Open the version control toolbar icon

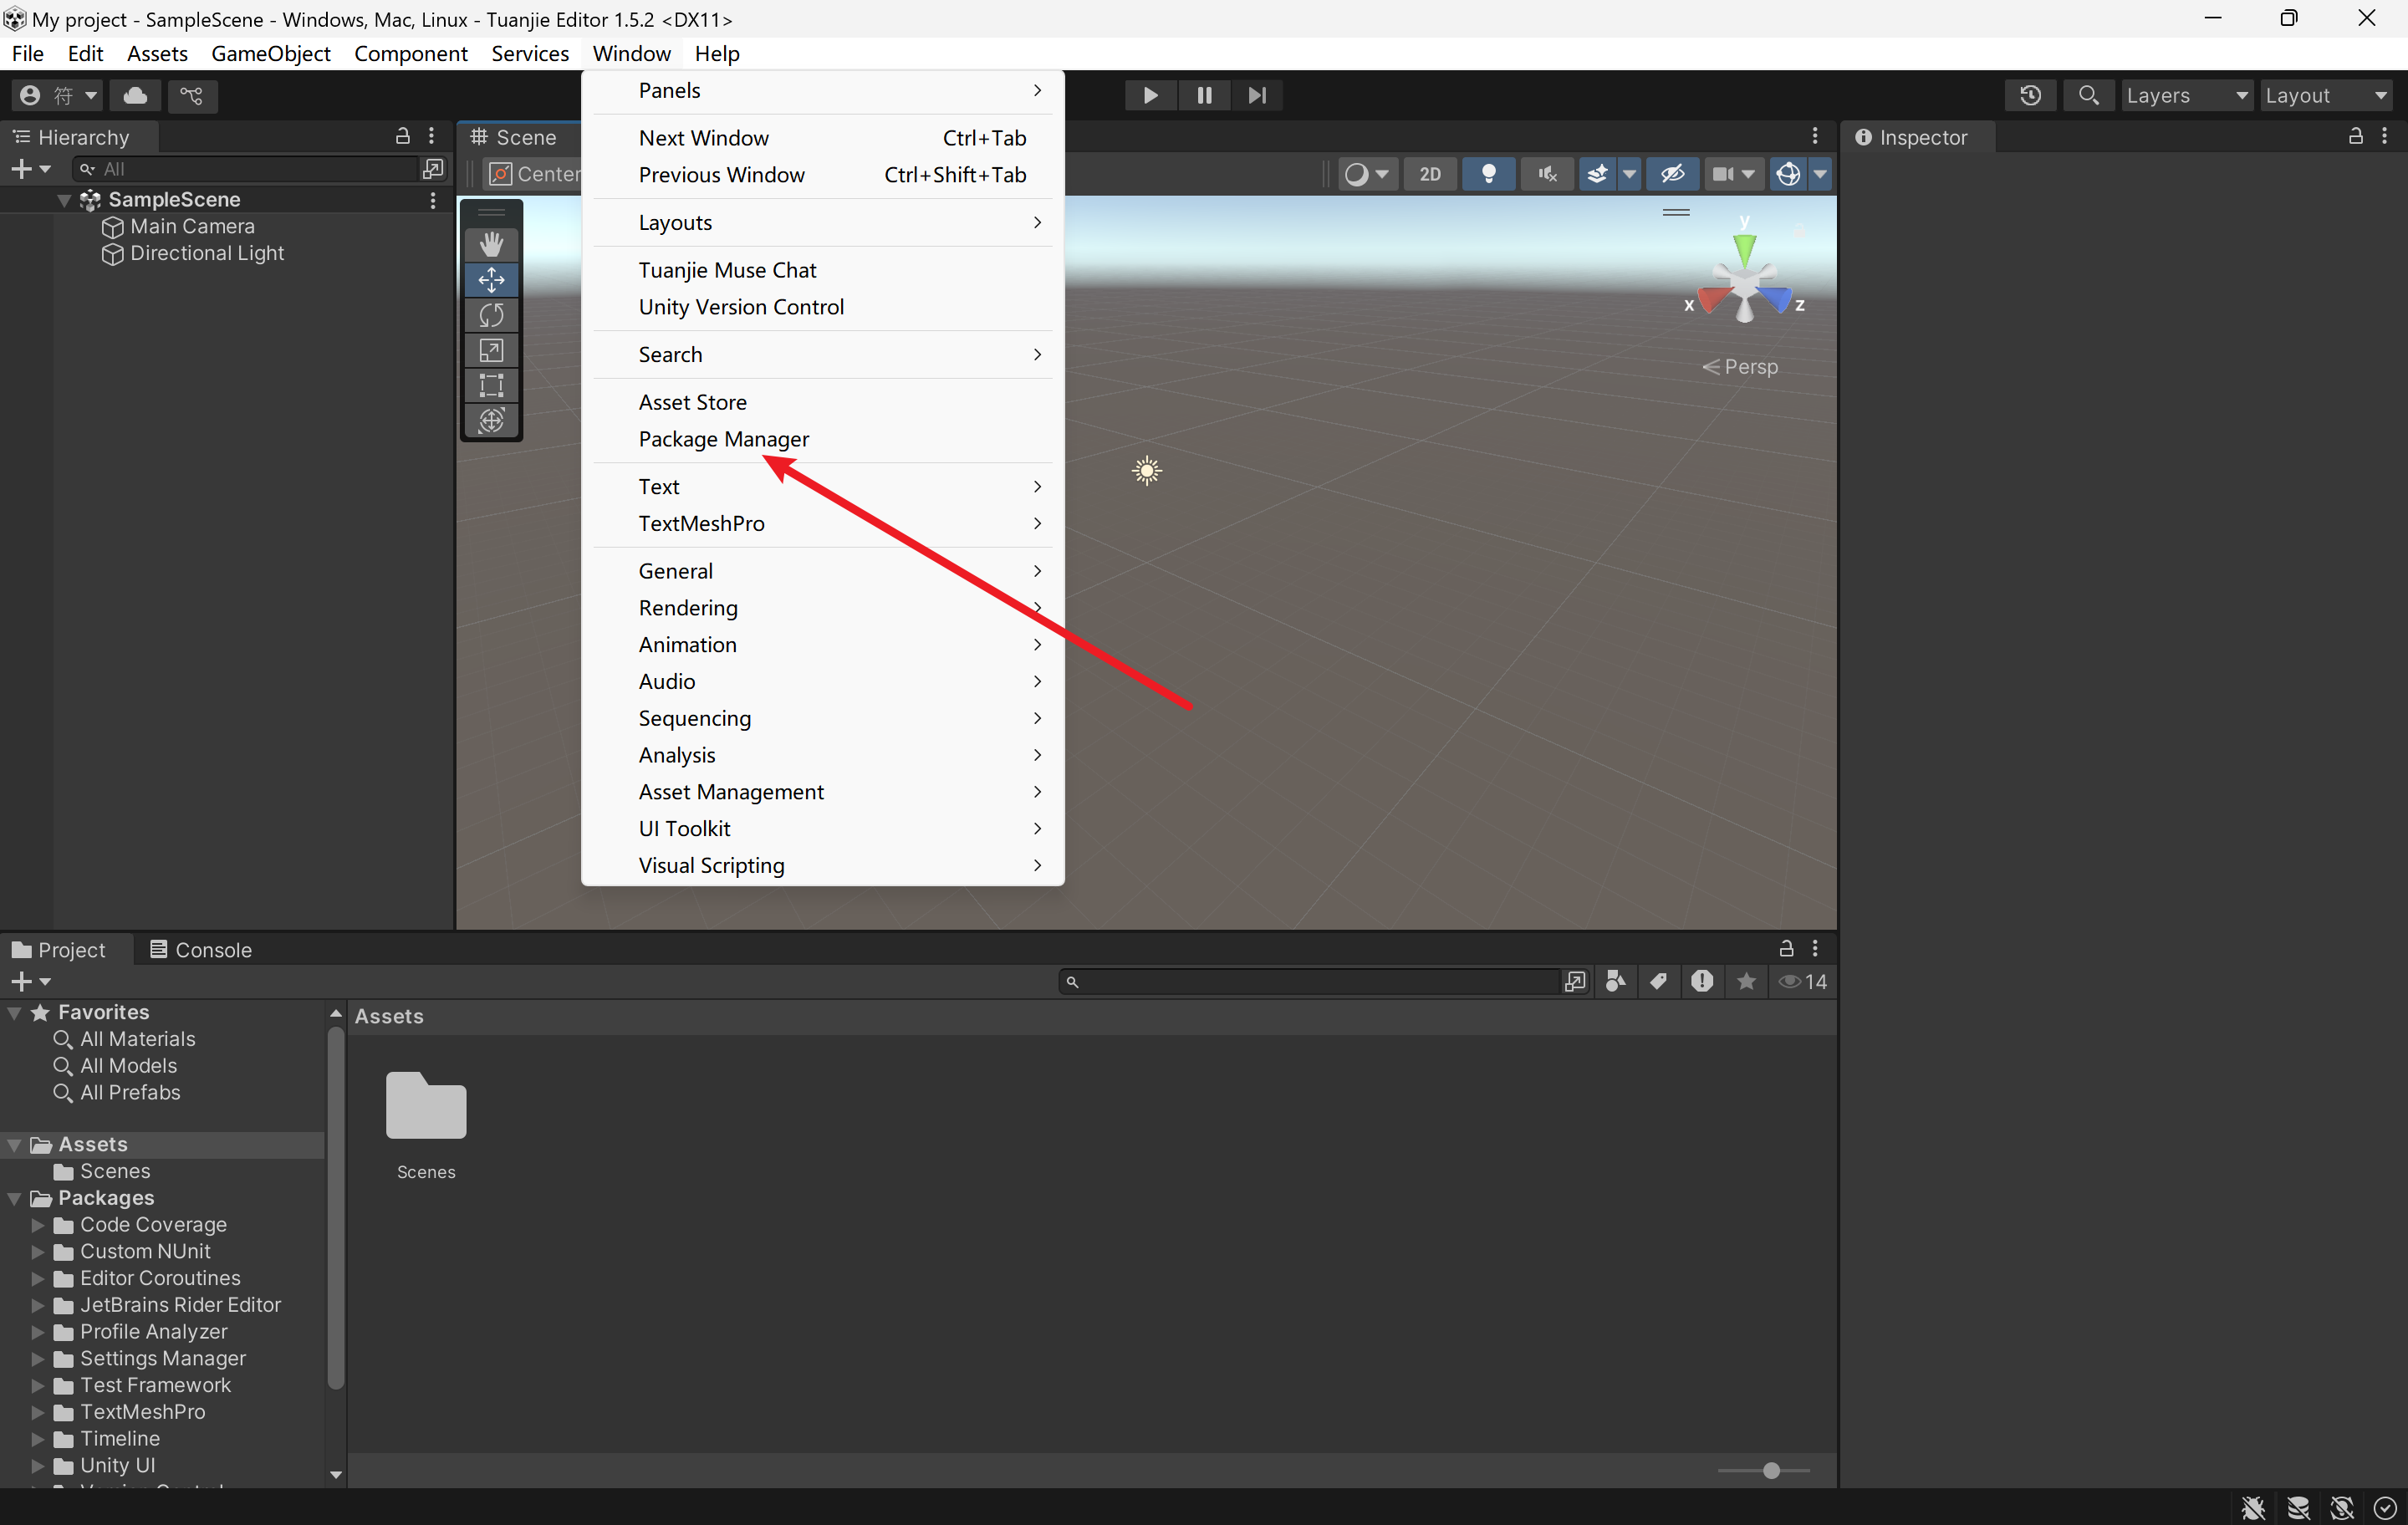(191, 95)
